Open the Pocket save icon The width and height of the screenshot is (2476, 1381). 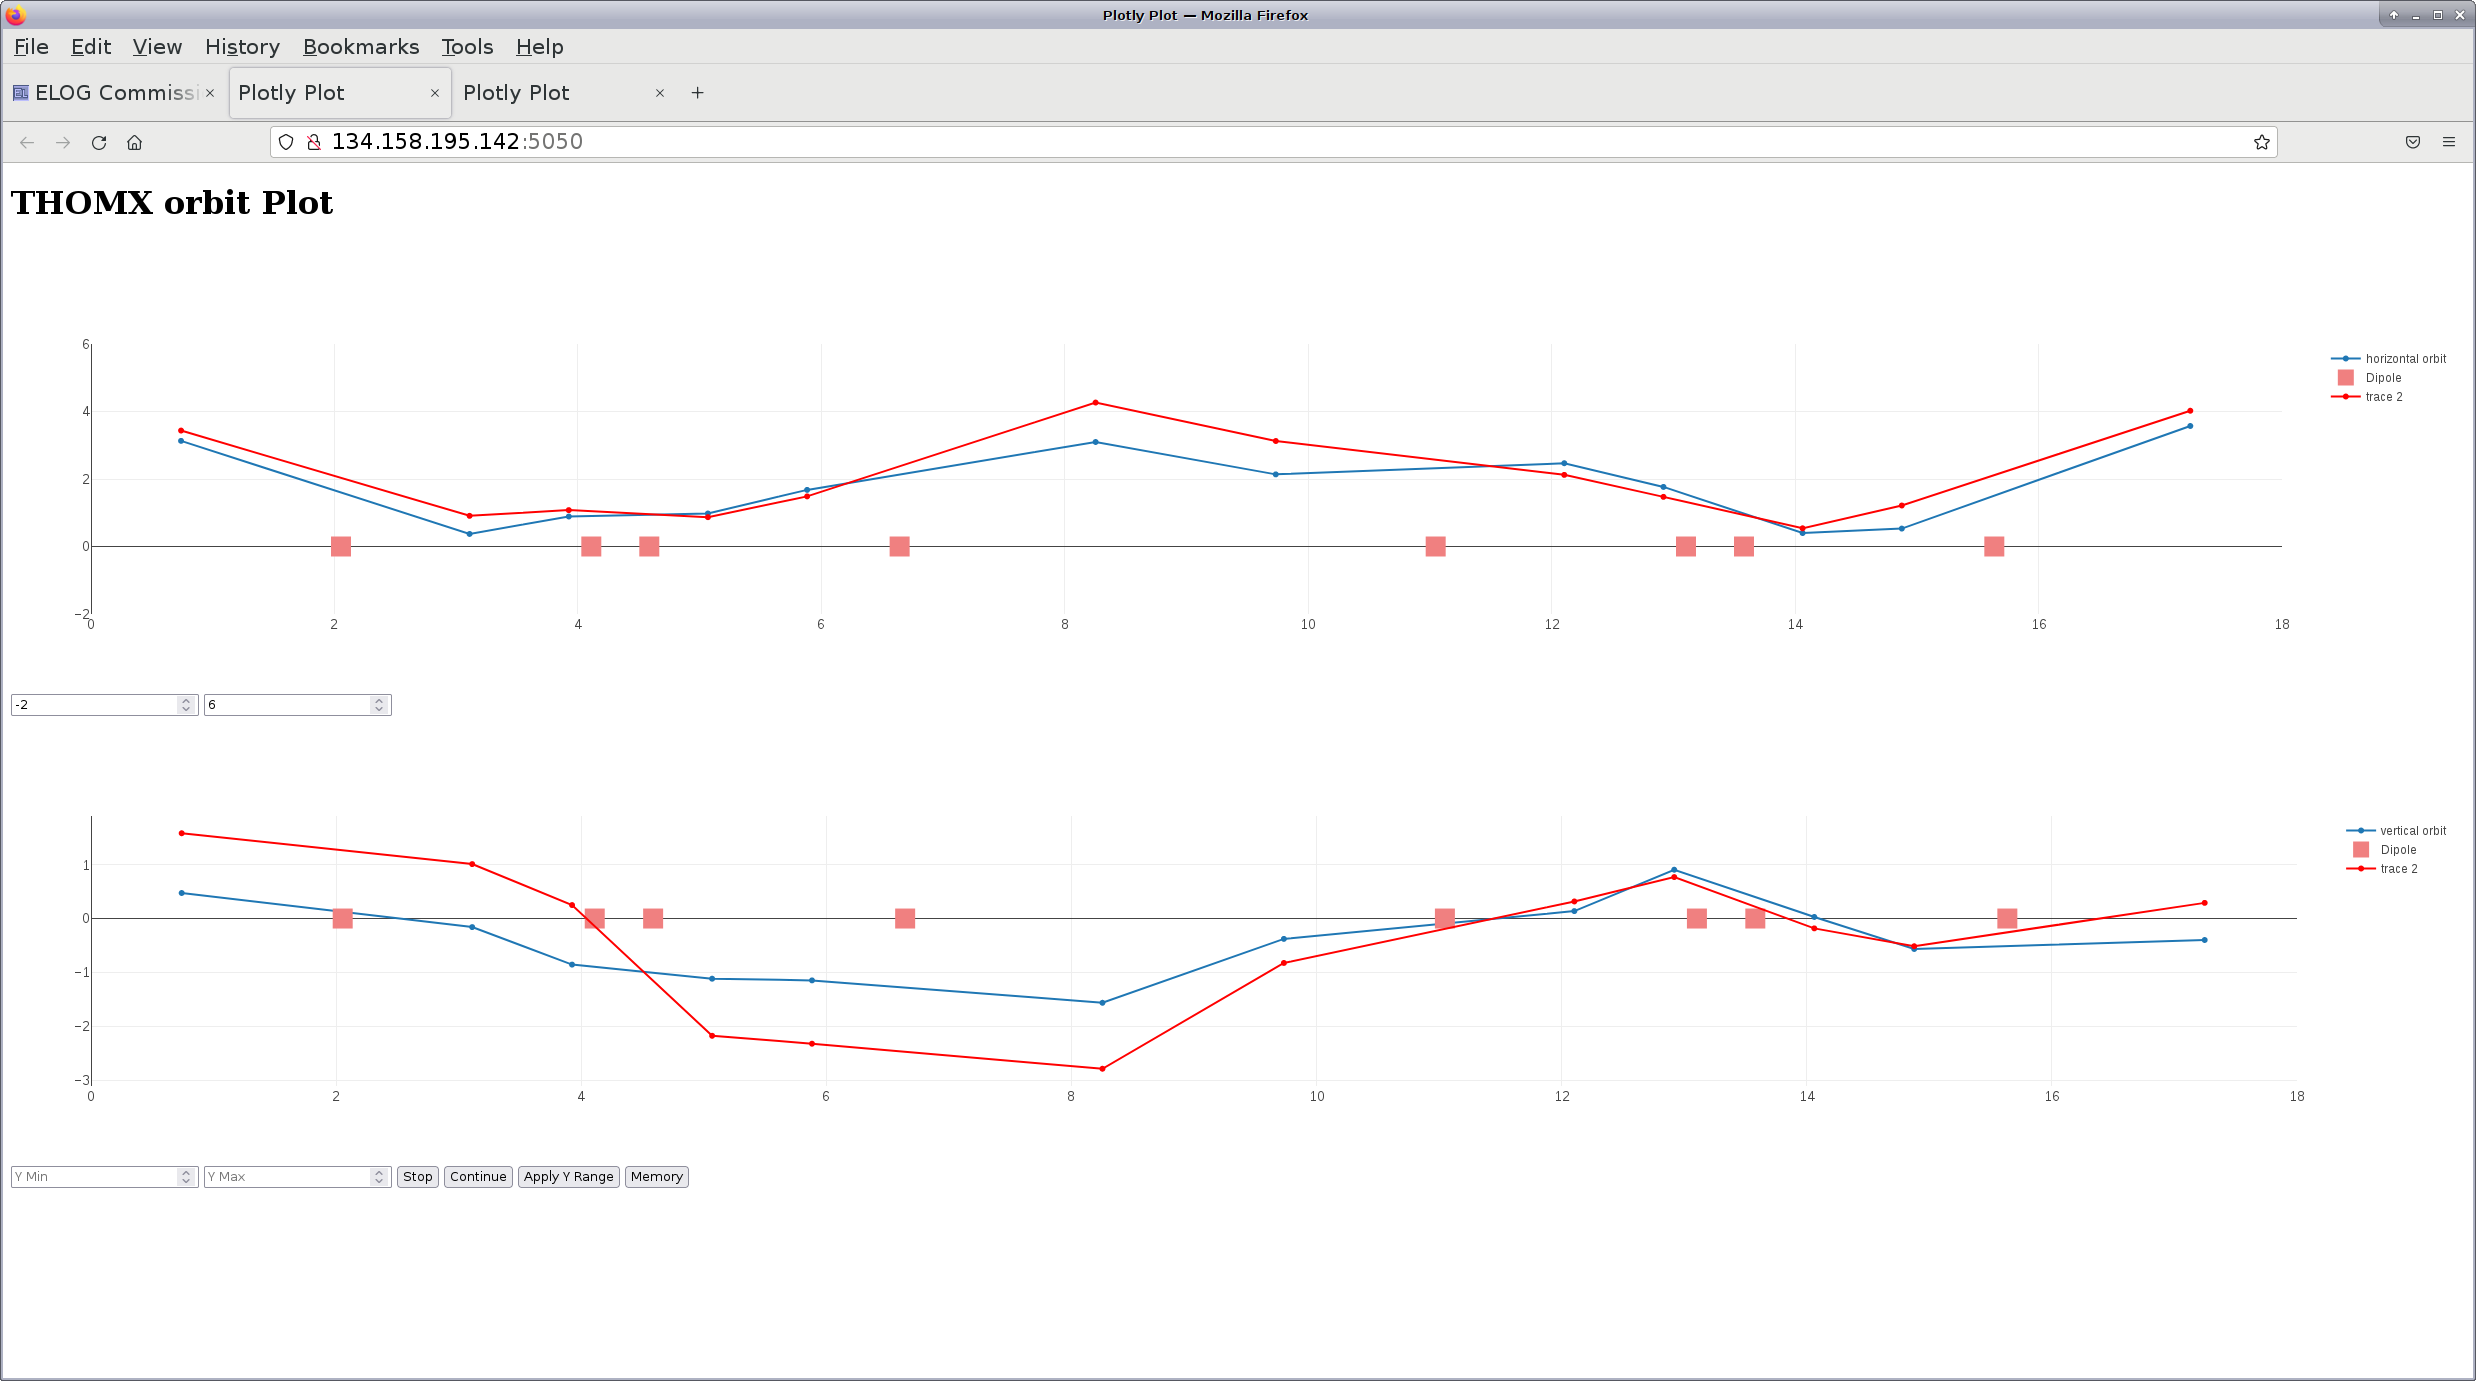(2412, 143)
